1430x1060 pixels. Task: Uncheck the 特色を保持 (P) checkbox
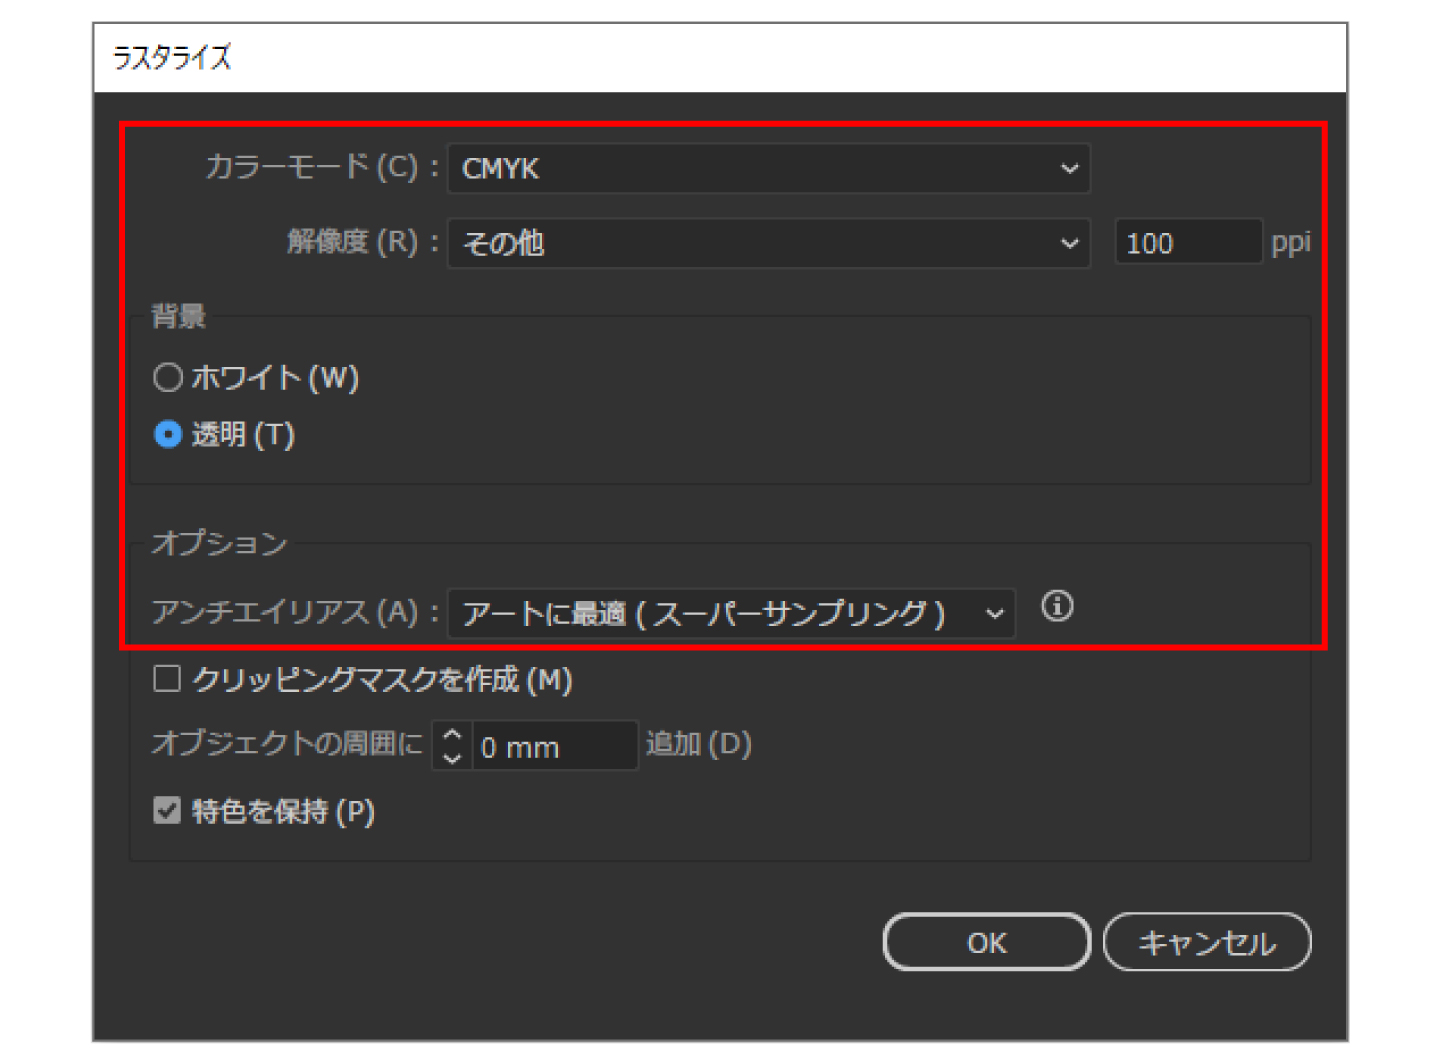(167, 810)
